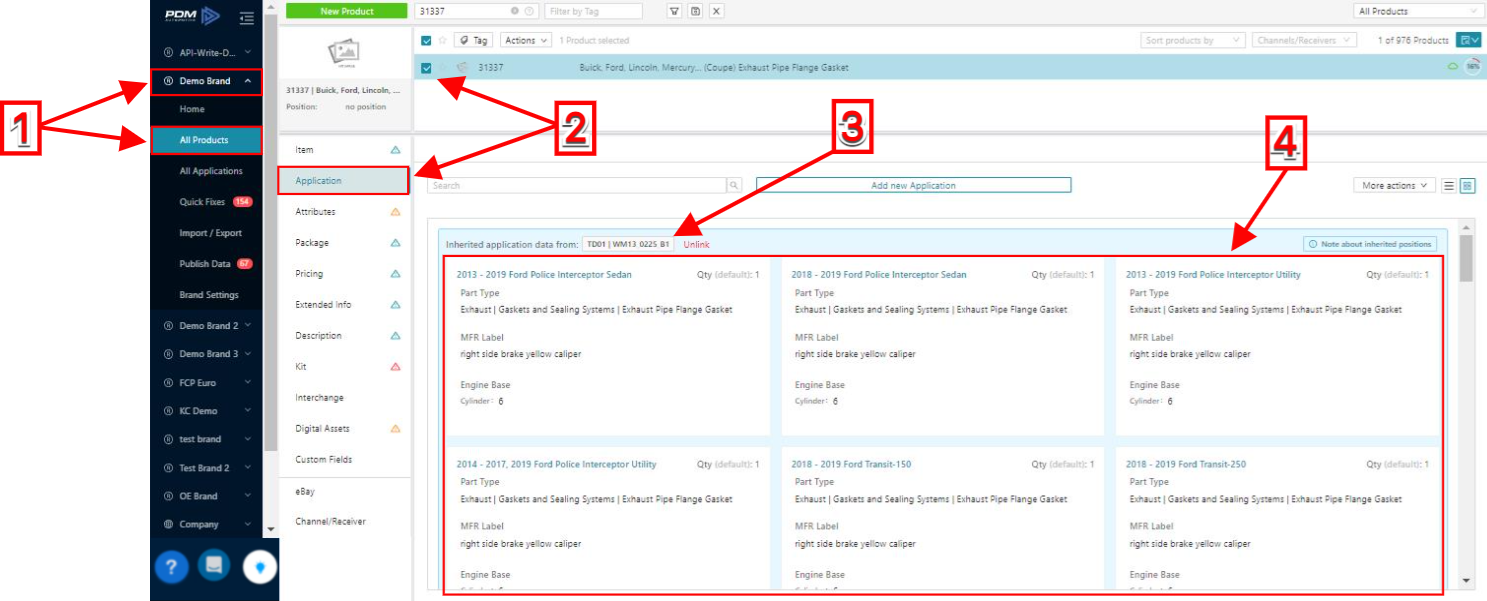Open the 16% completeness circle
The image size is (1487, 601).
(1472, 67)
